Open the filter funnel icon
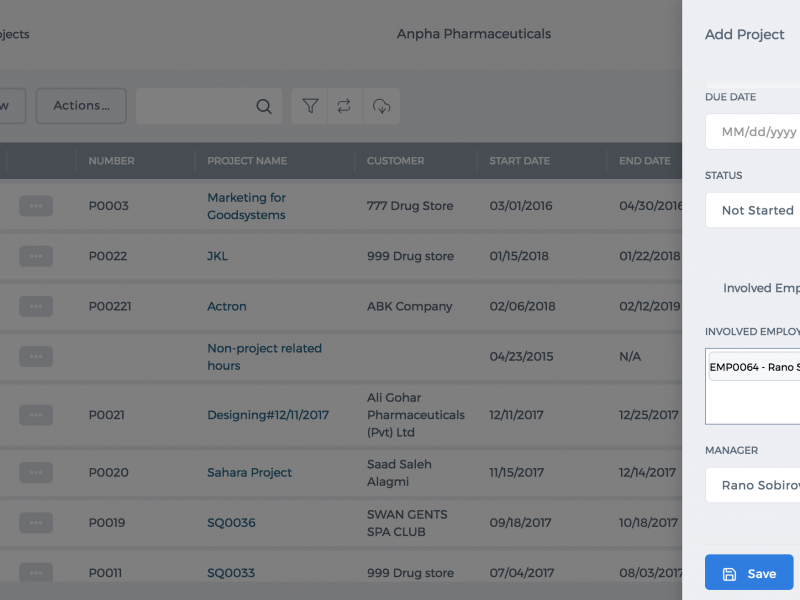 [310, 106]
